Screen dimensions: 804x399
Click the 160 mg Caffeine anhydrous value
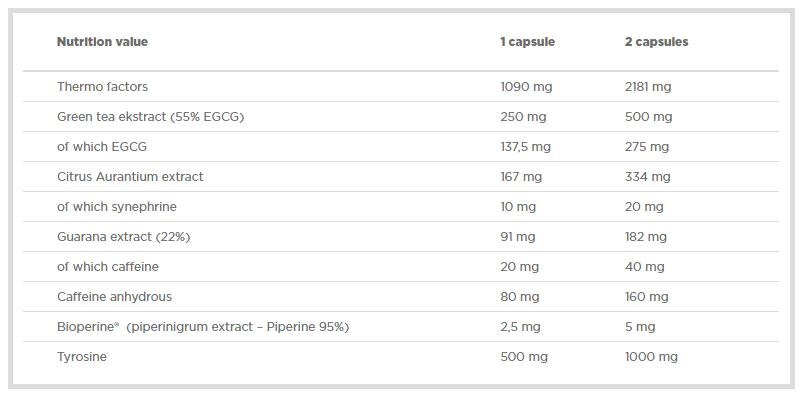647,297
